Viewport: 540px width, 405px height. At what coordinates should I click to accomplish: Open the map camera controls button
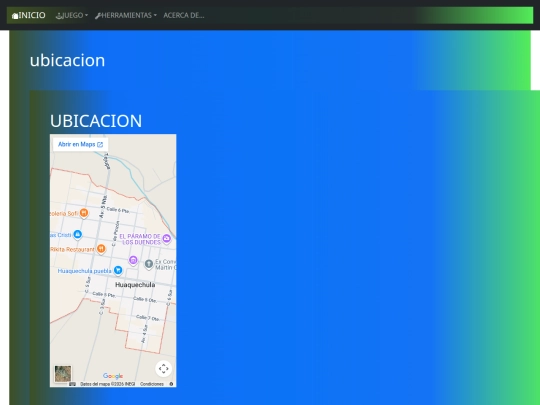(164, 368)
